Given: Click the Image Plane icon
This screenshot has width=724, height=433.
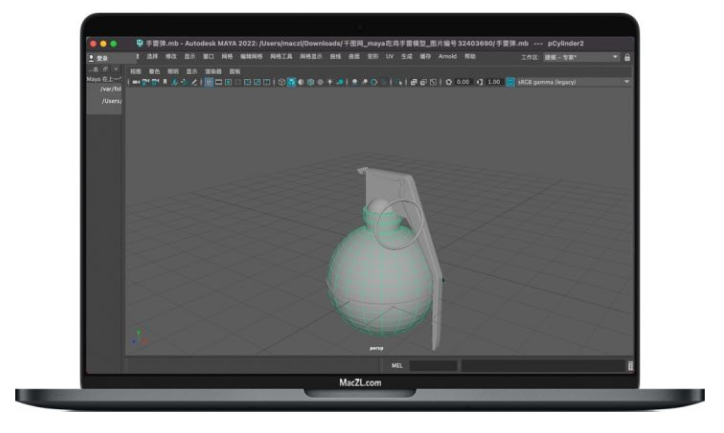Looking at the screenshot, I should (x=174, y=82).
